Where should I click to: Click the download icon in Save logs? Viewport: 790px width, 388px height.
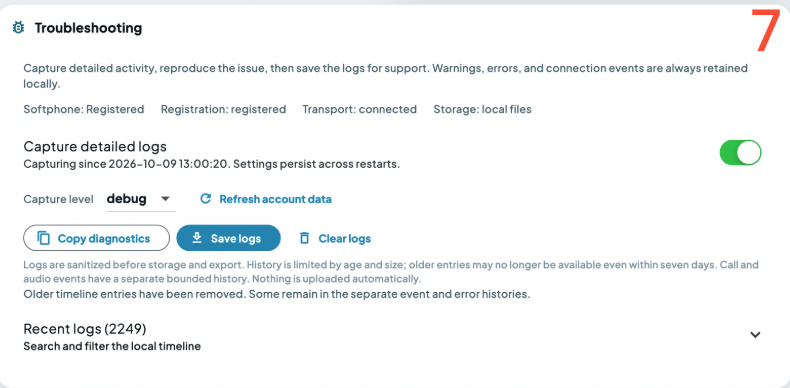pos(197,238)
